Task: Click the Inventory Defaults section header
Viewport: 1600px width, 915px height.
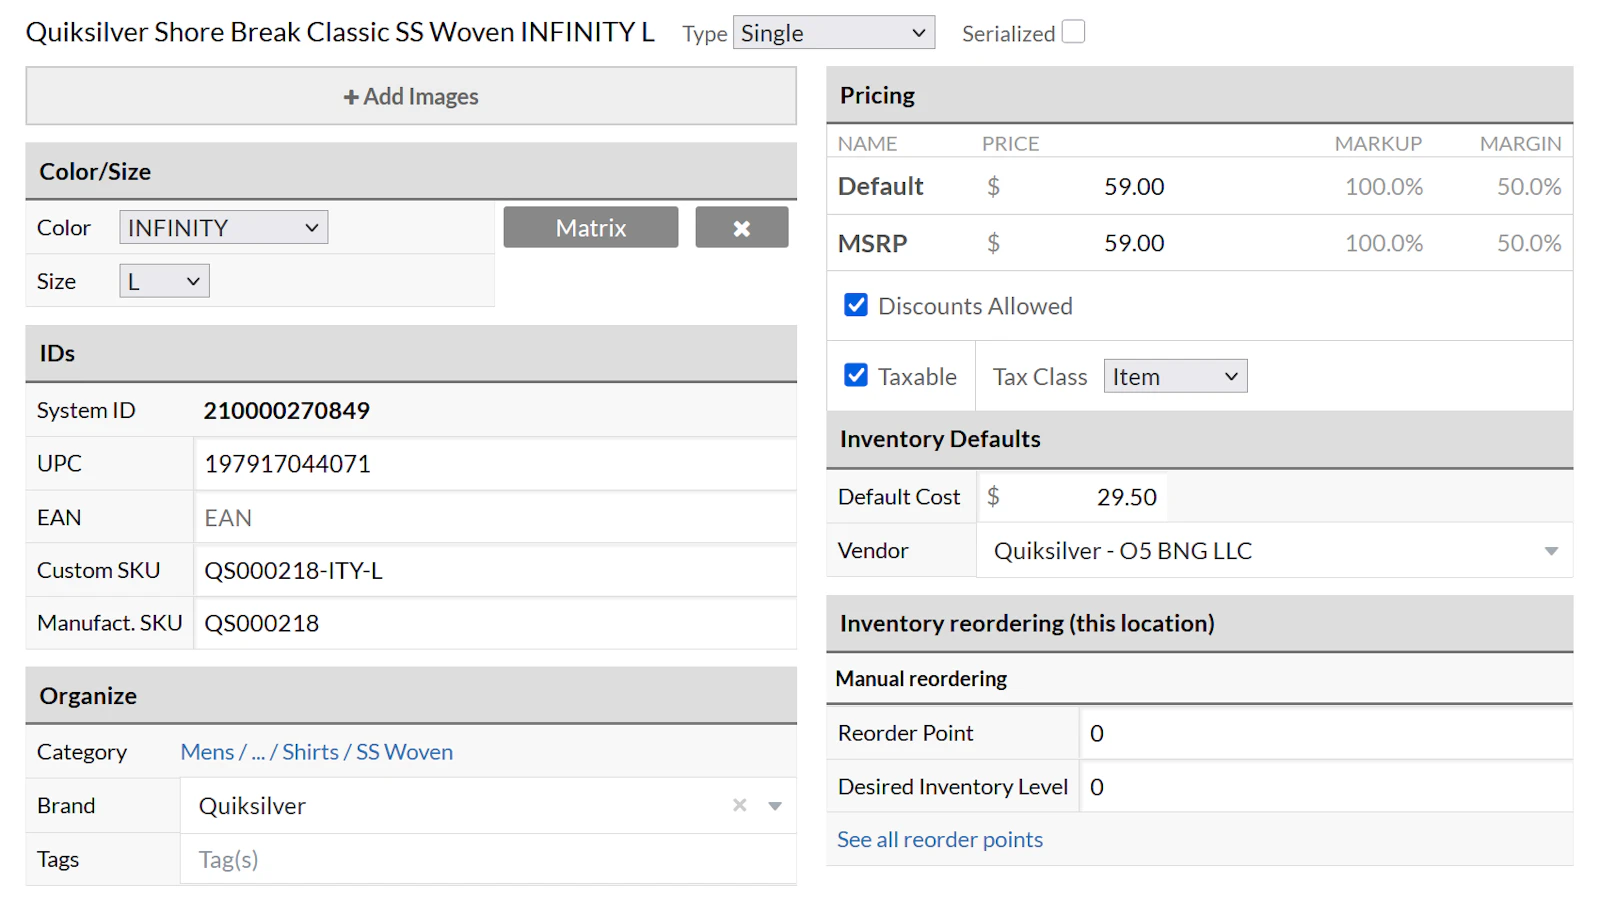Action: point(1199,439)
